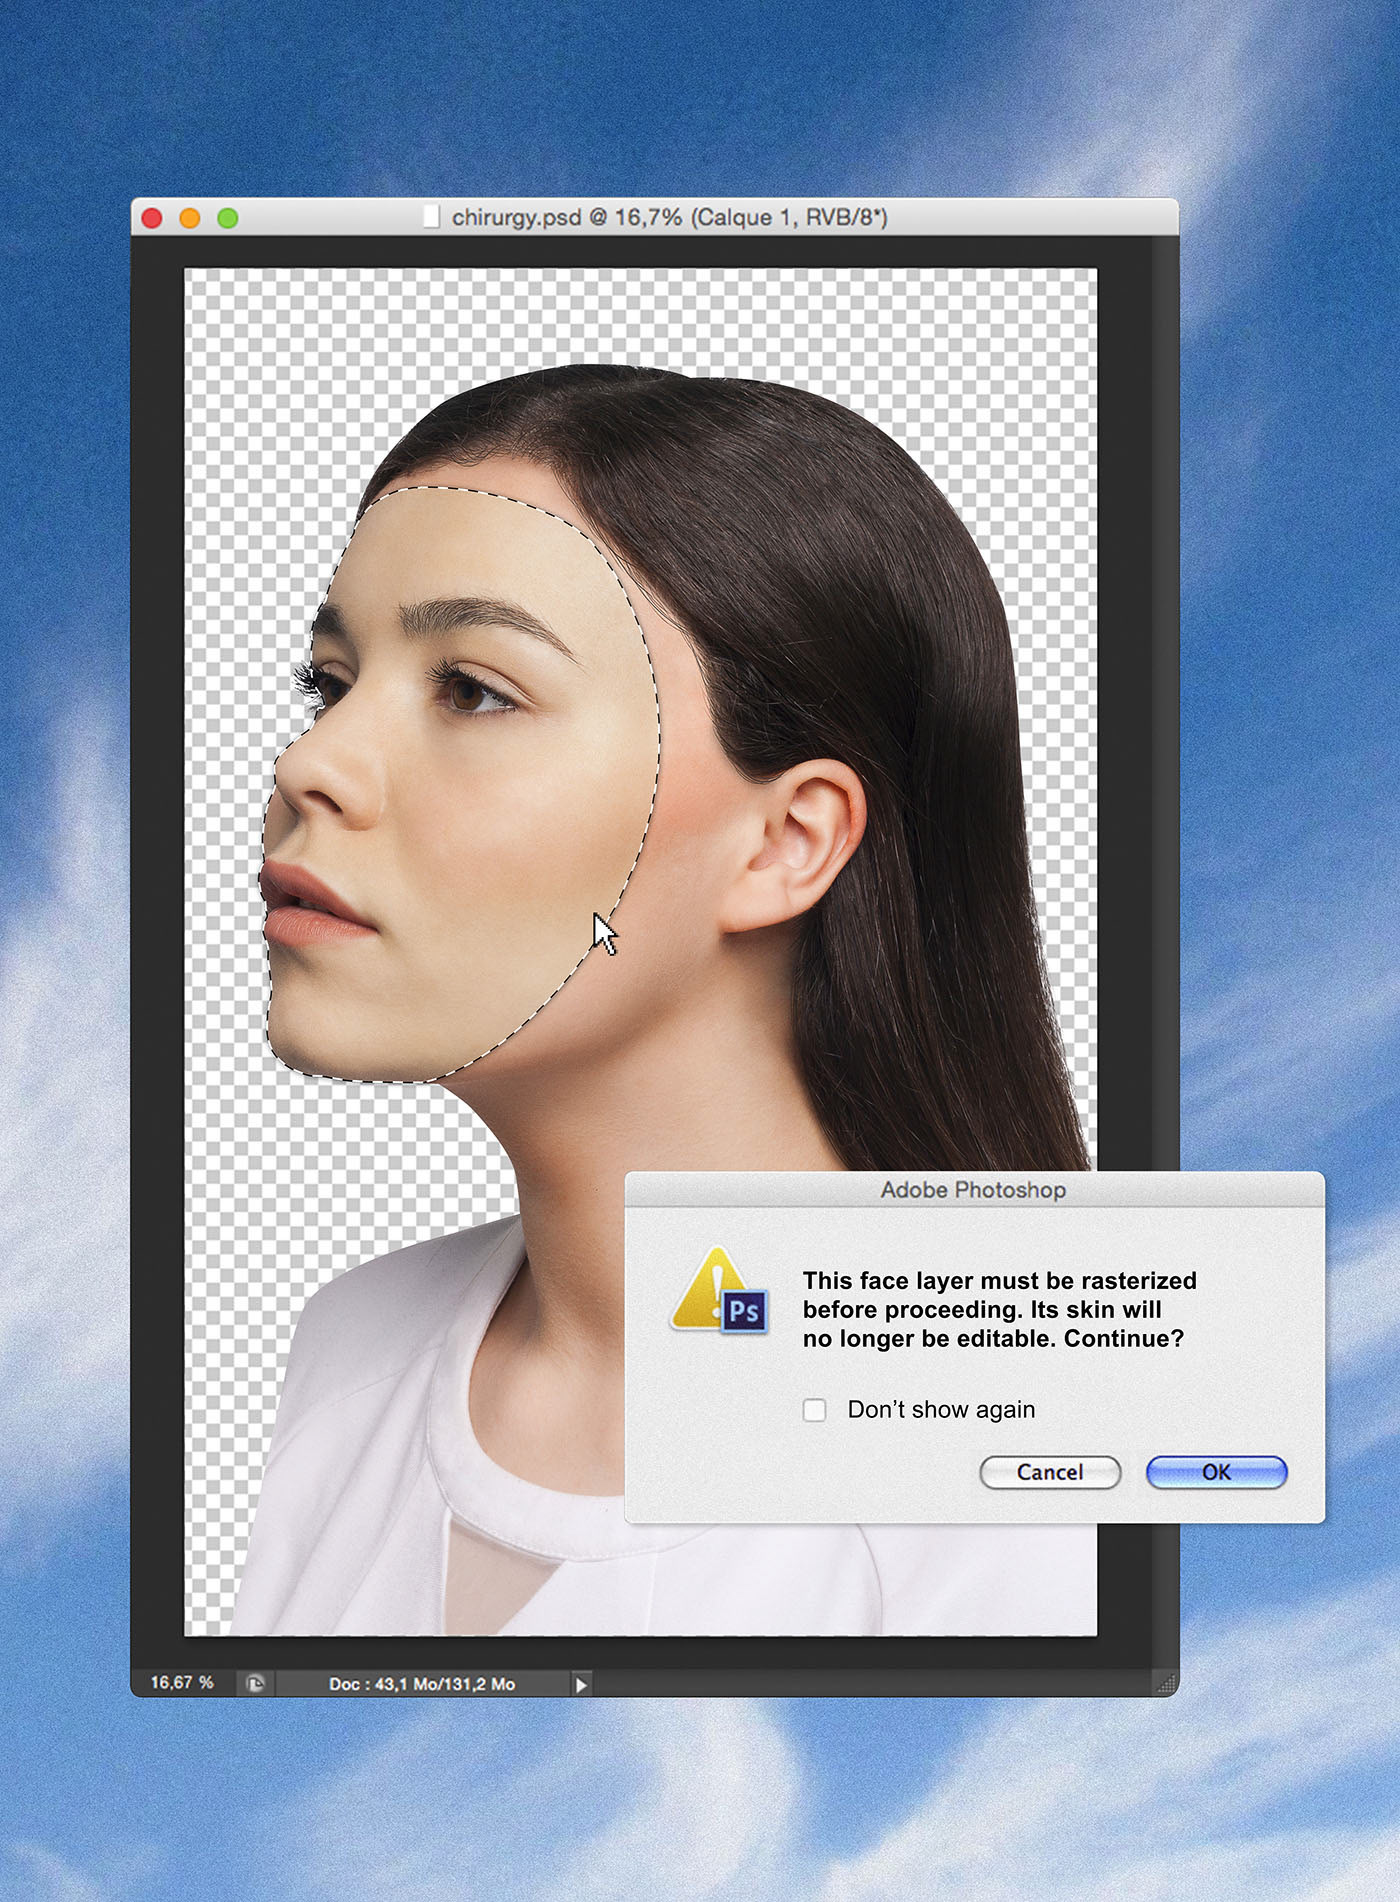
Task: Close the chirurgy.psd window with the red button
Action: tap(152, 218)
